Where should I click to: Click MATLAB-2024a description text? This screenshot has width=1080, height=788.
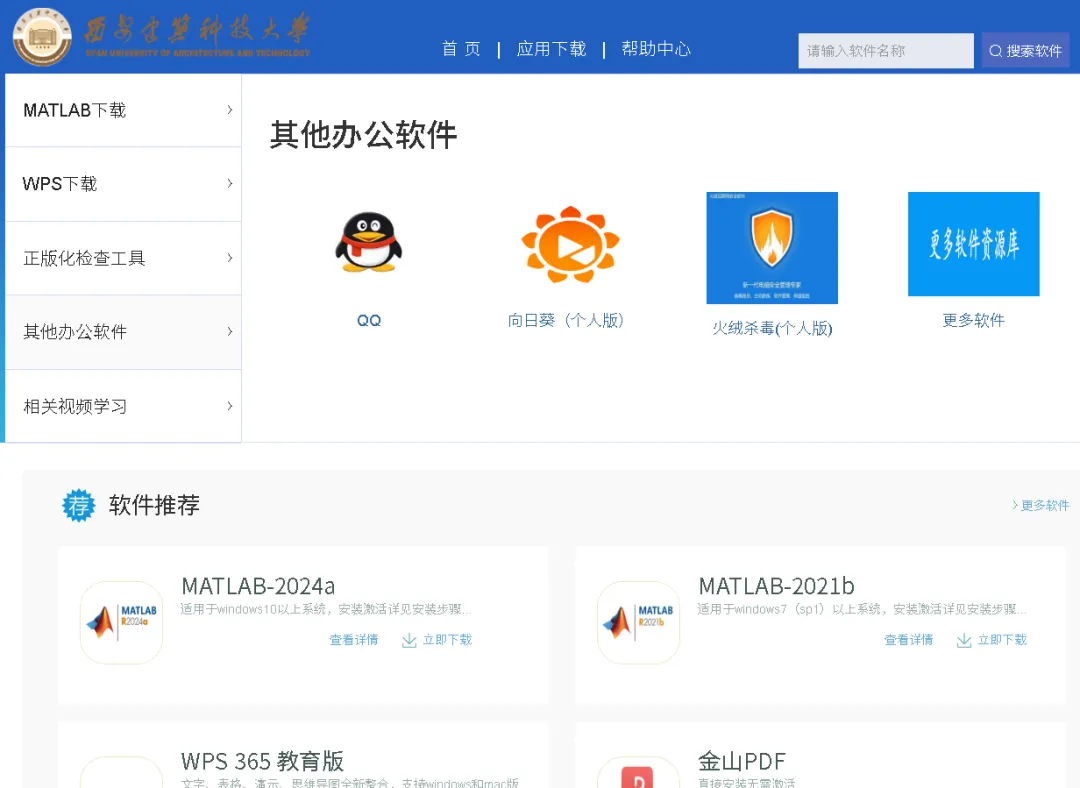point(326,610)
